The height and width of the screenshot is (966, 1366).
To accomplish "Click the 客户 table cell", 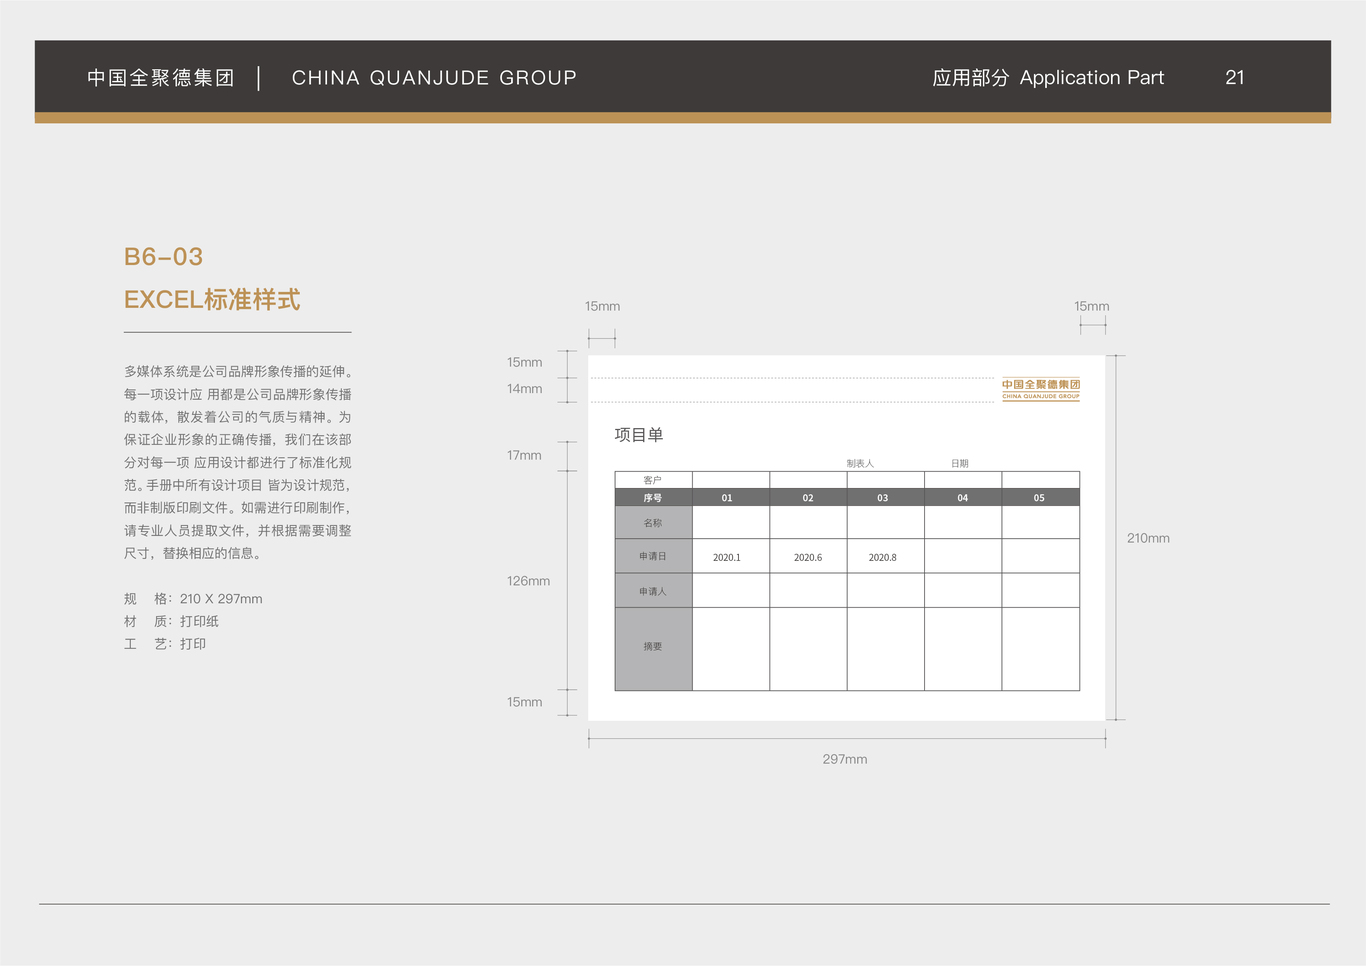I will pyautogui.click(x=653, y=480).
